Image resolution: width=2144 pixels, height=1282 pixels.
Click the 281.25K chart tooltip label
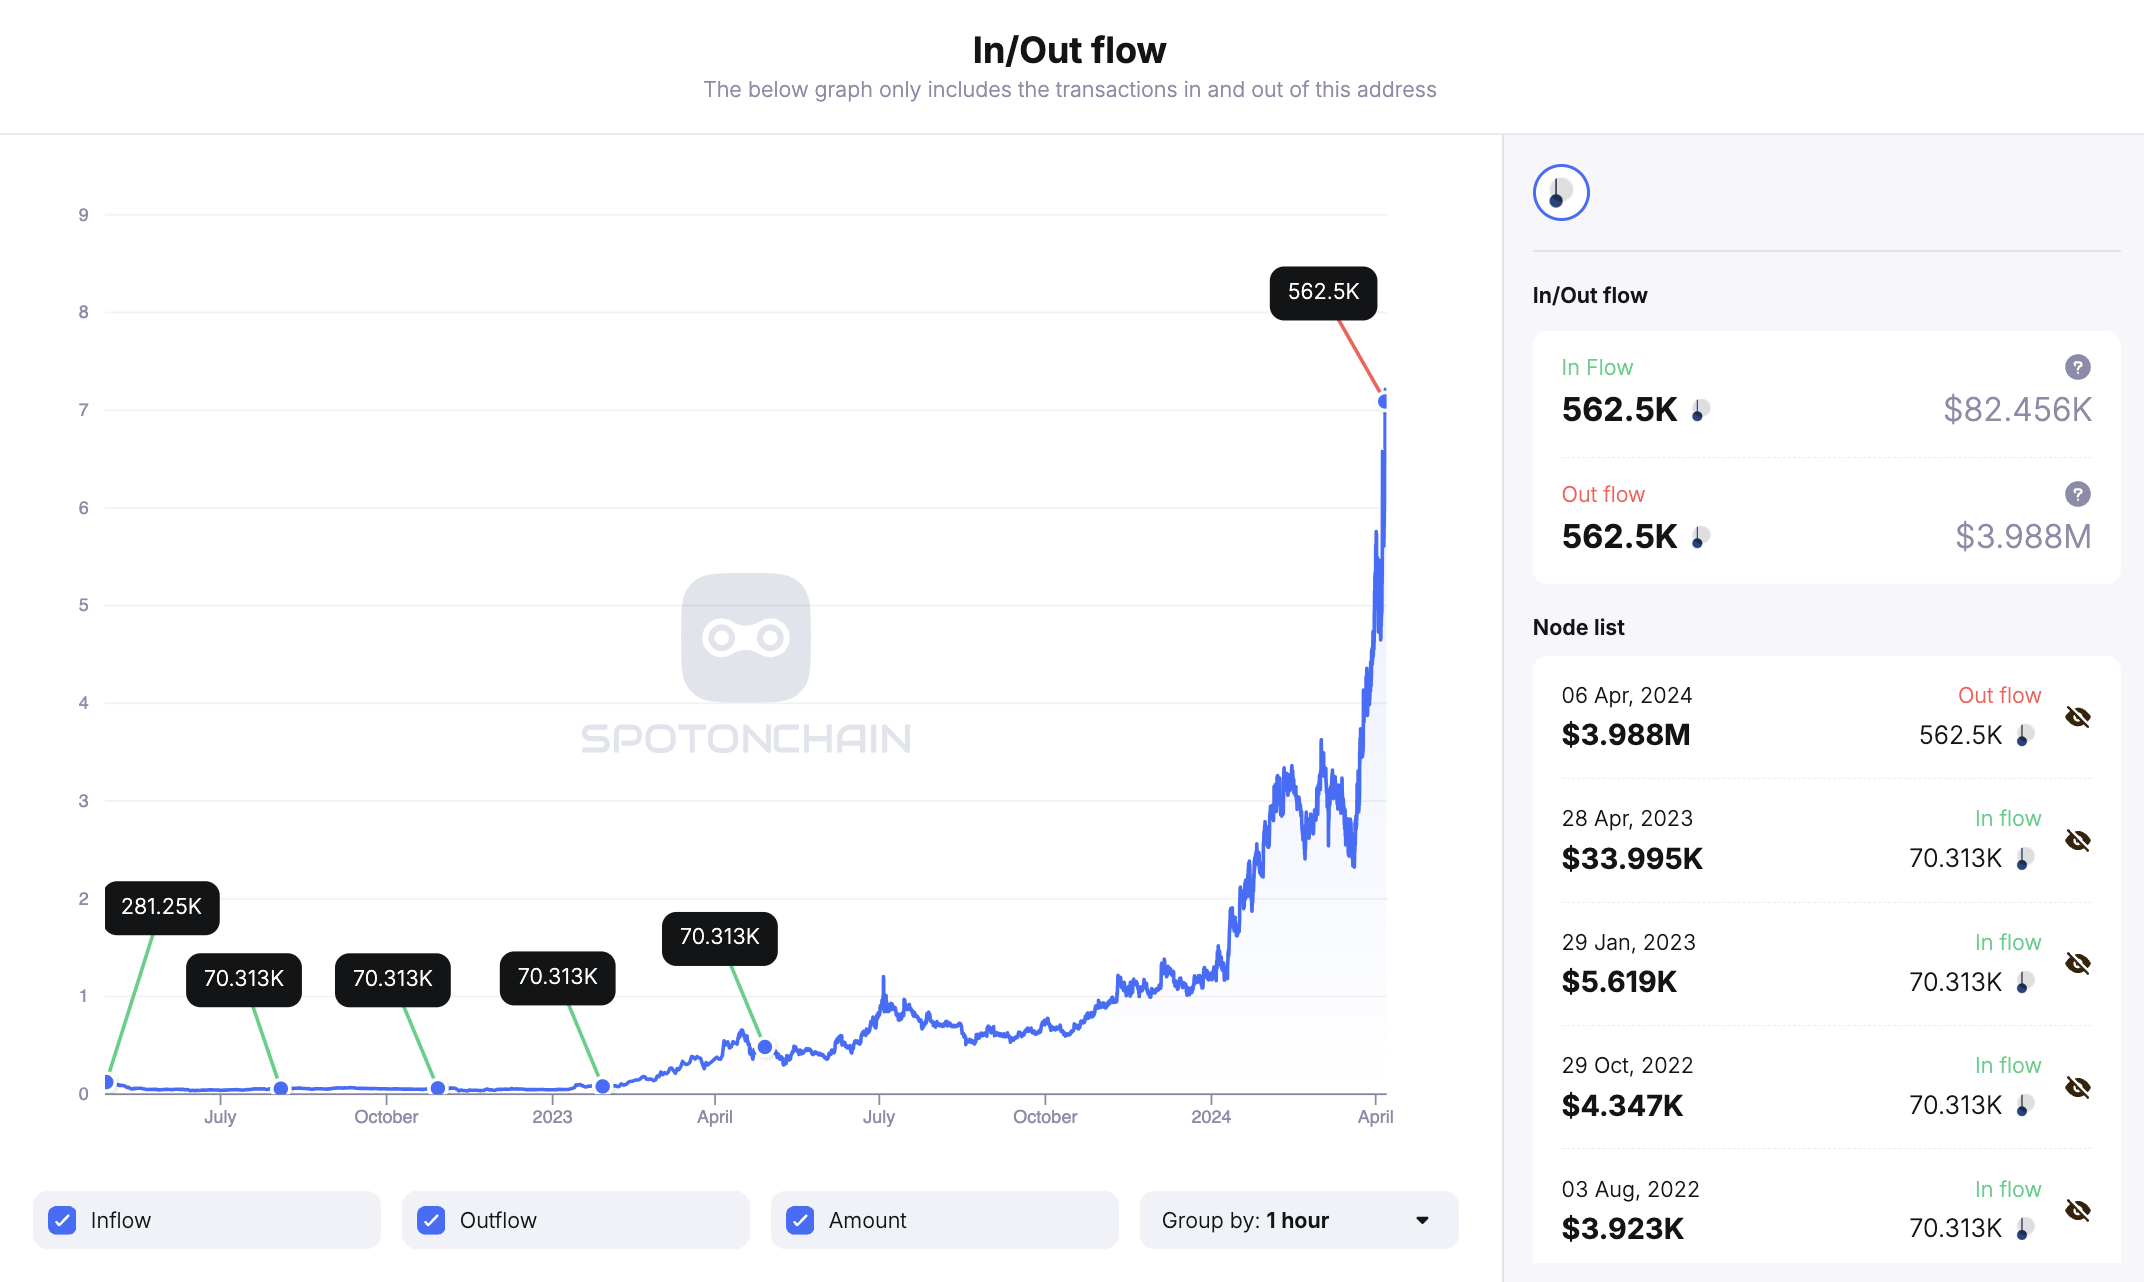point(161,907)
